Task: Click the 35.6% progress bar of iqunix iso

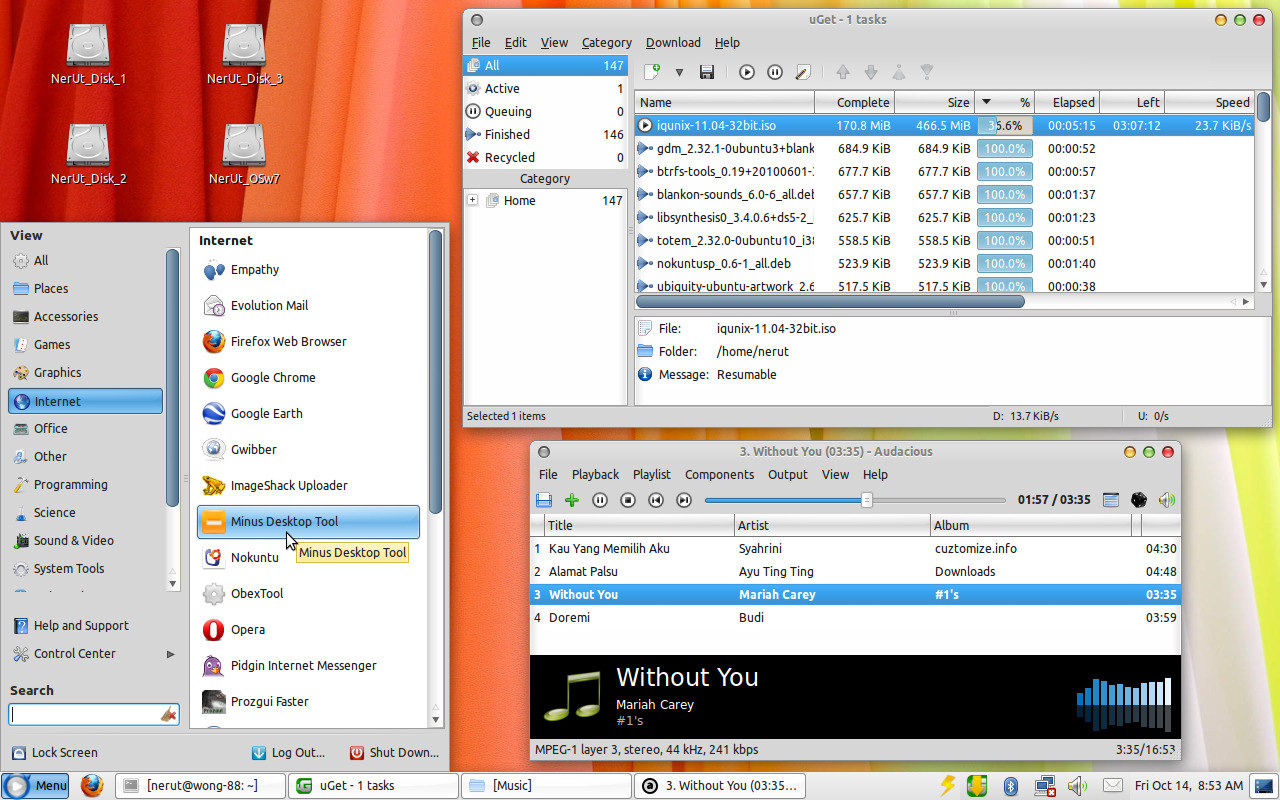Action: tap(1005, 126)
